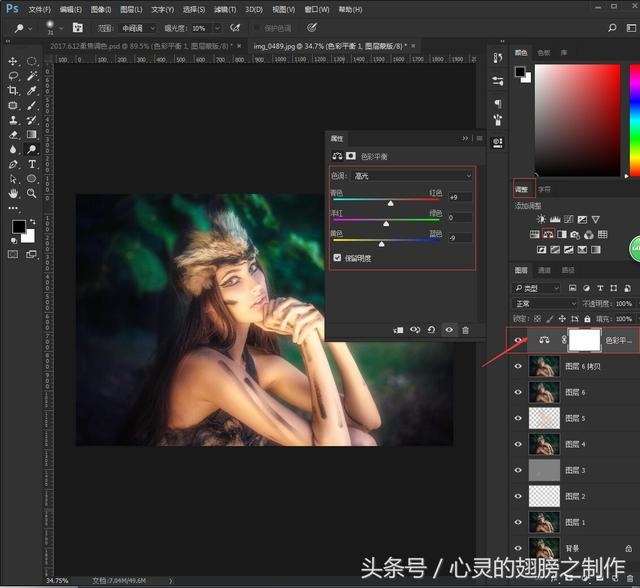Image resolution: width=640 pixels, height=588 pixels.
Task: Open the 滤镜(T) menu
Action: [x=225, y=9]
